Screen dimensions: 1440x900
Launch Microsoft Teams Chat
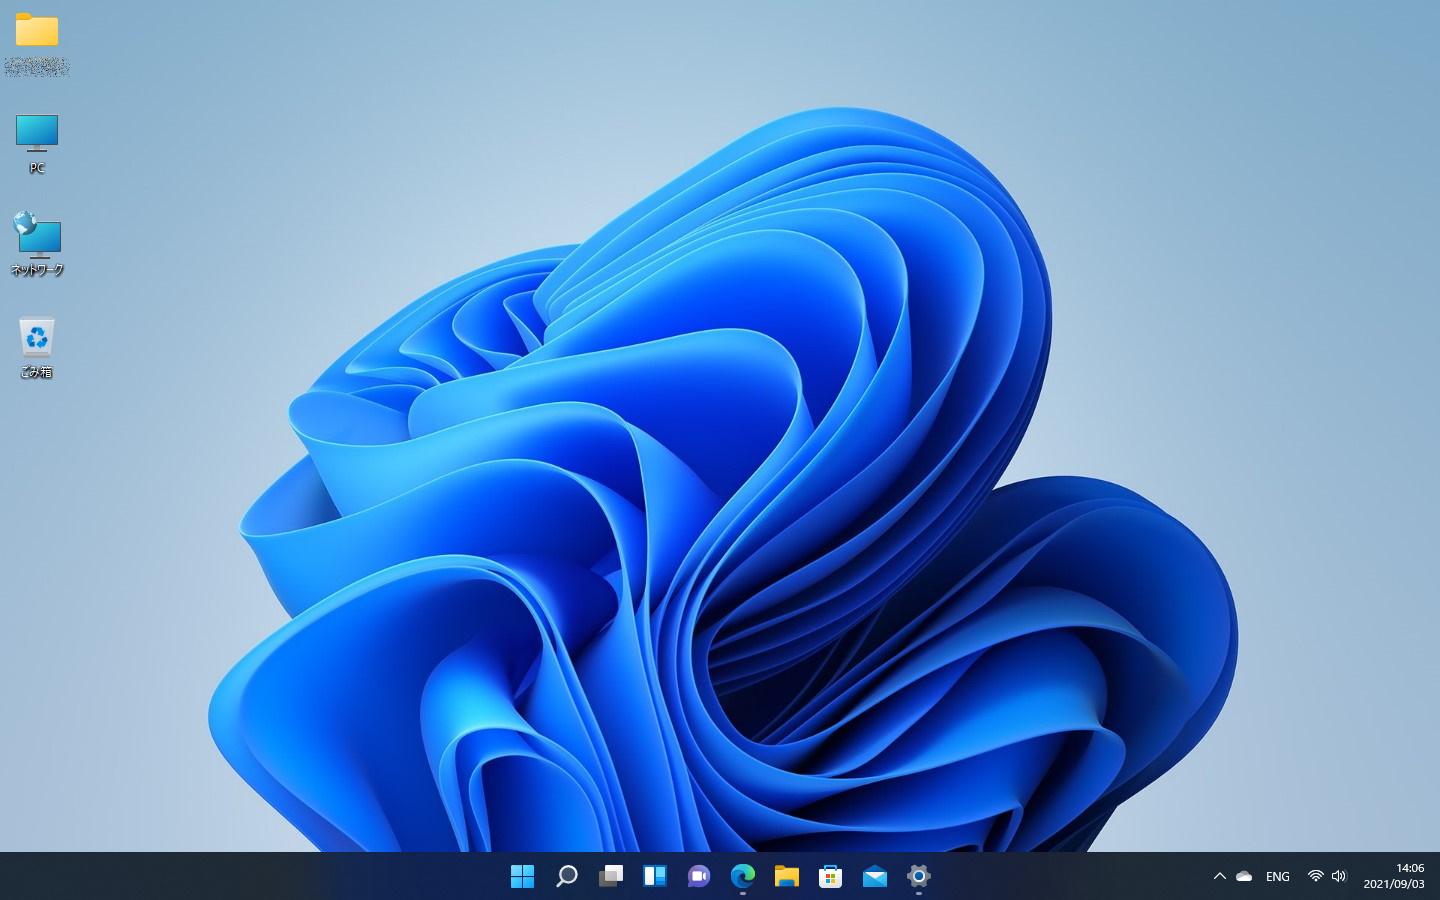[698, 876]
